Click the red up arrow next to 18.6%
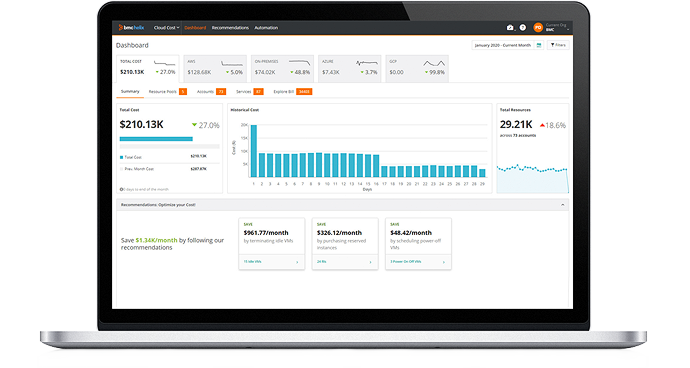The height and width of the screenshot is (368, 690). (542, 125)
